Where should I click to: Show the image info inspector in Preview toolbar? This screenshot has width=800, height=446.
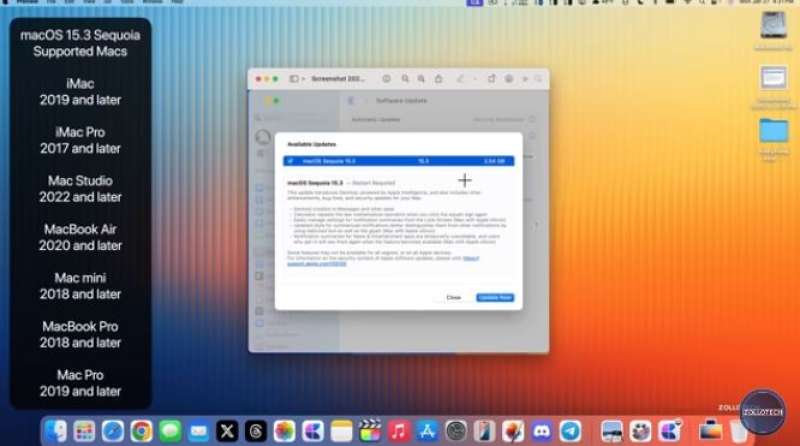pos(386,79)
